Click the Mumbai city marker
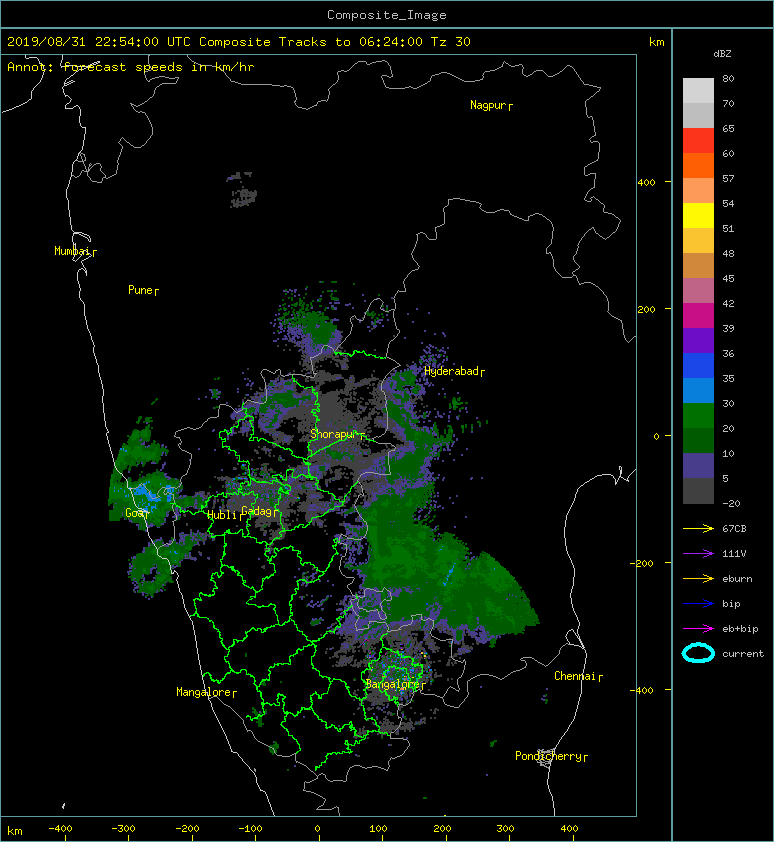This screenshot has width=774, height=842. (75, 251)
